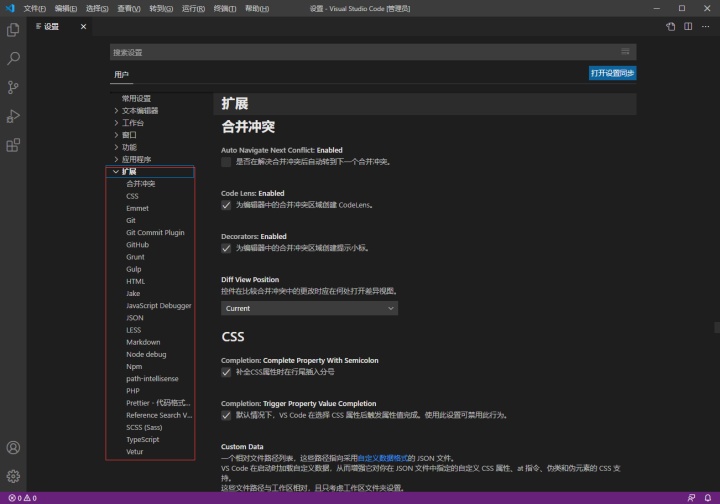Click the errors and warnings status indicator

tap(22, 498)
